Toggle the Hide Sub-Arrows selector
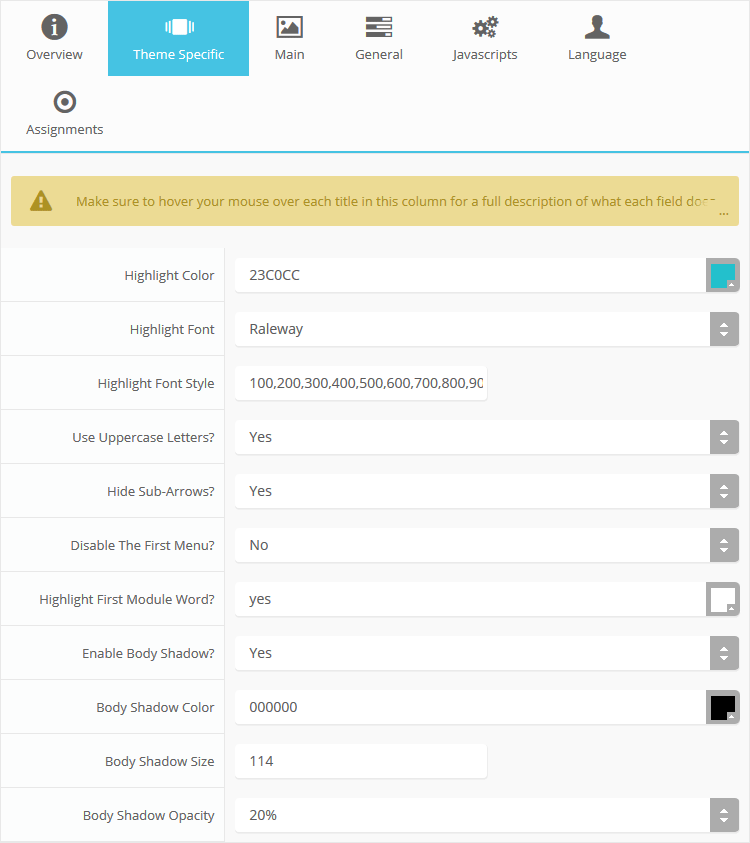750x843 pixels. (x=723, y=491)
